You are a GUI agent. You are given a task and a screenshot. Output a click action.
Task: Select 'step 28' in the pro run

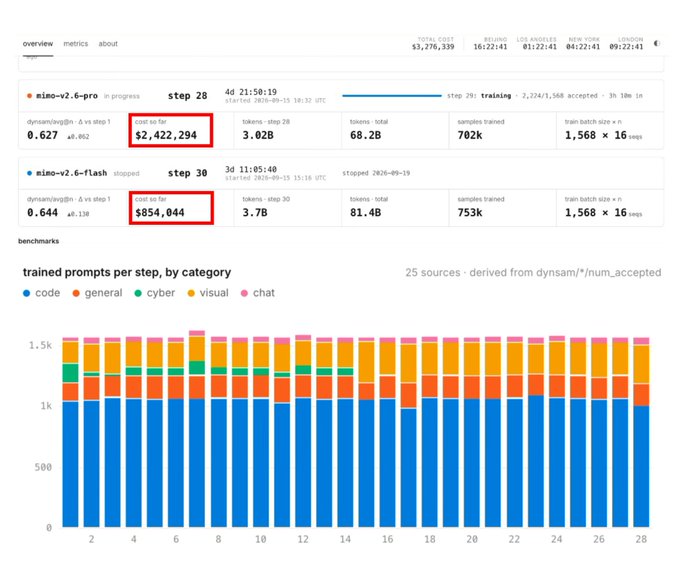[188, 96]
